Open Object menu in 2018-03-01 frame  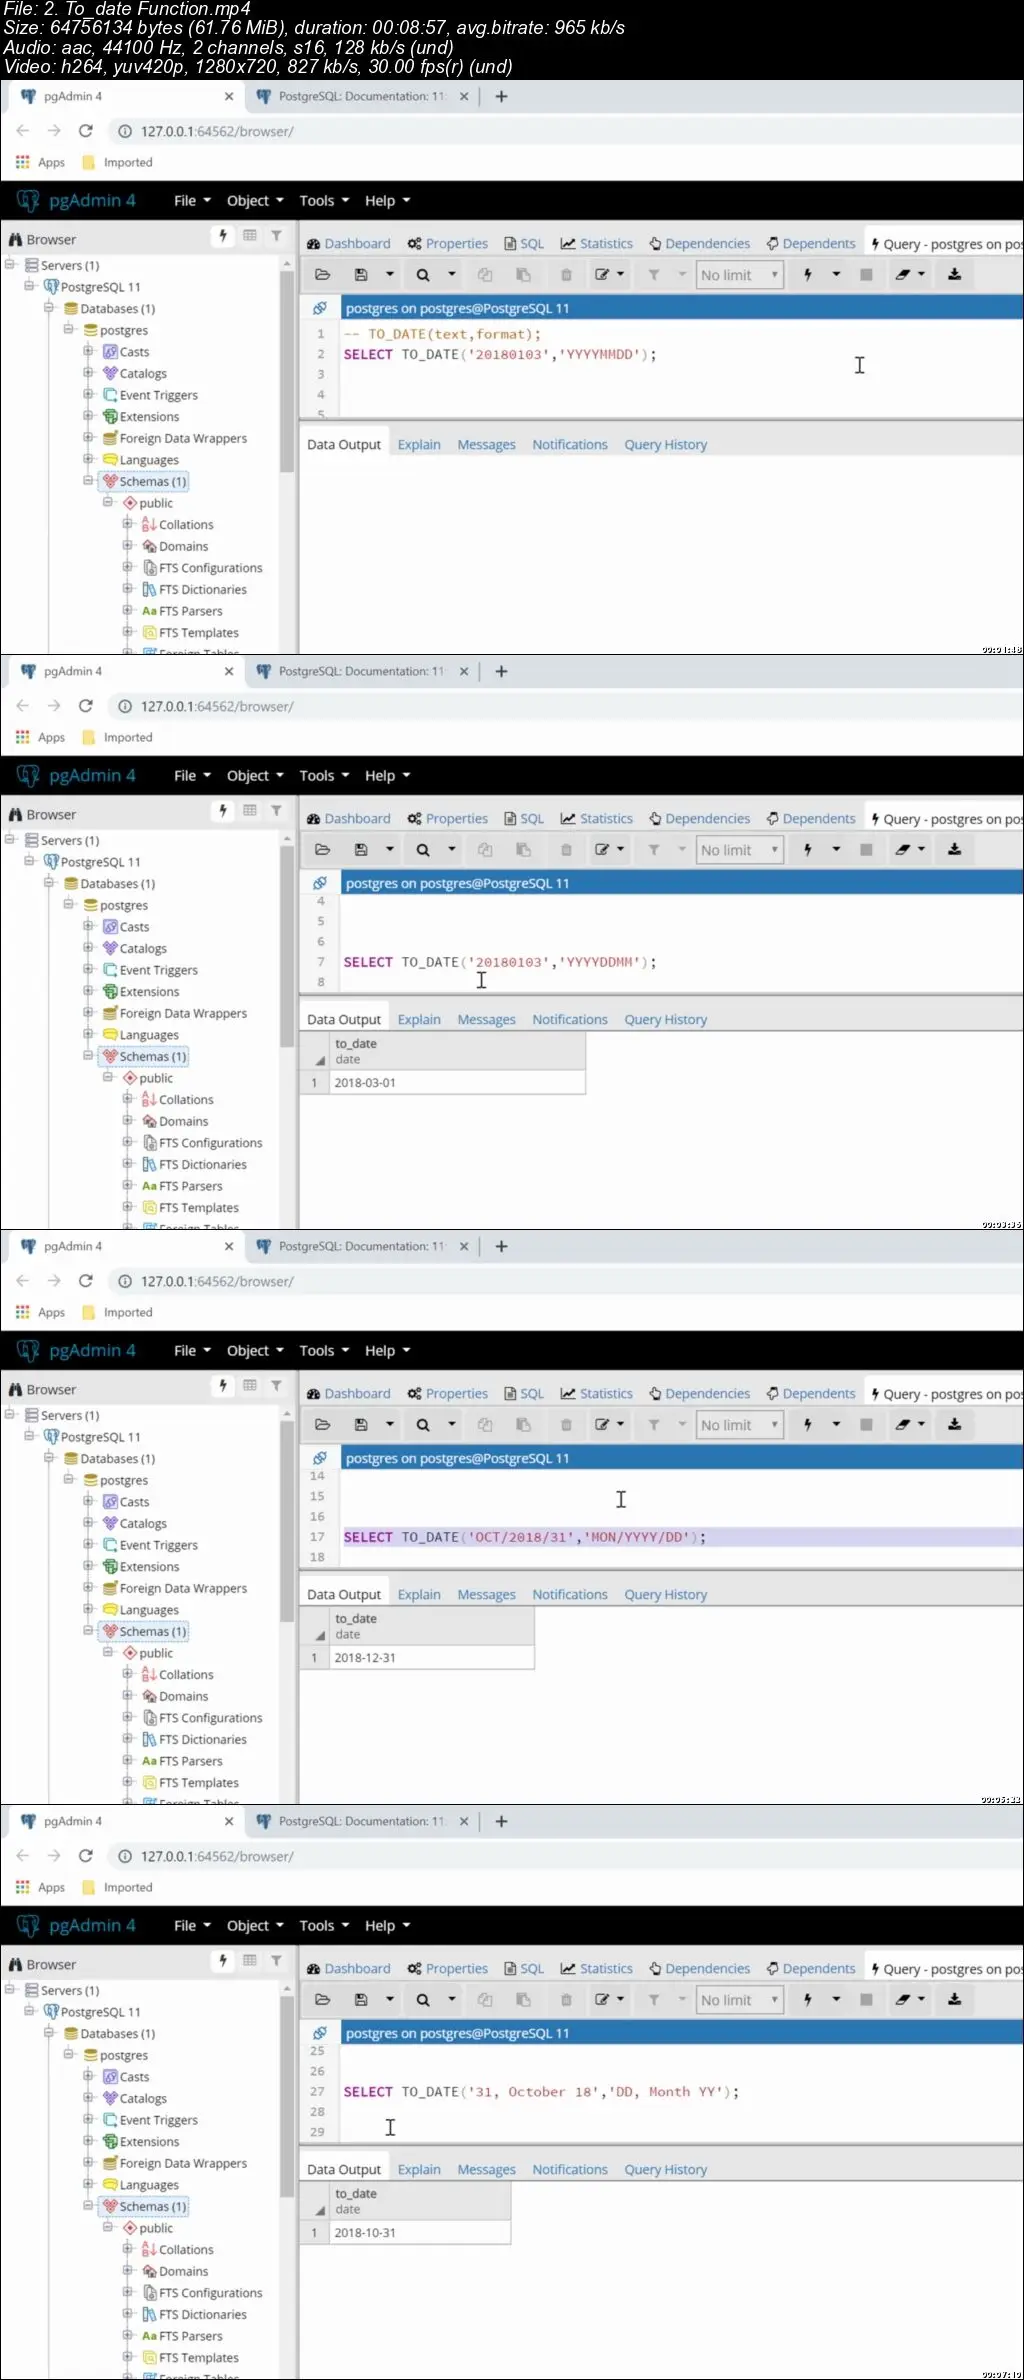click(255, 776)
